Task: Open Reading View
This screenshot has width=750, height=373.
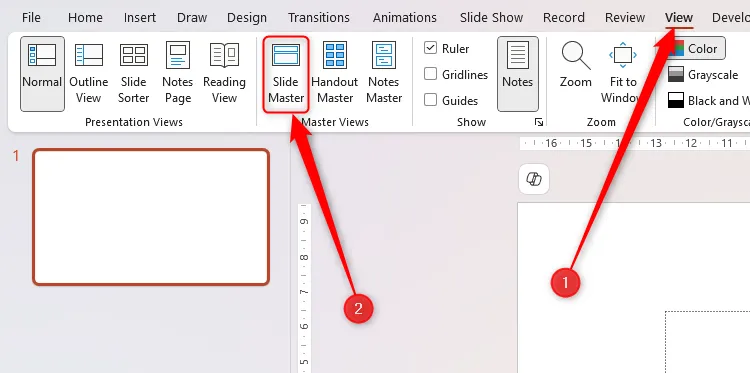Action: (224, 74)
